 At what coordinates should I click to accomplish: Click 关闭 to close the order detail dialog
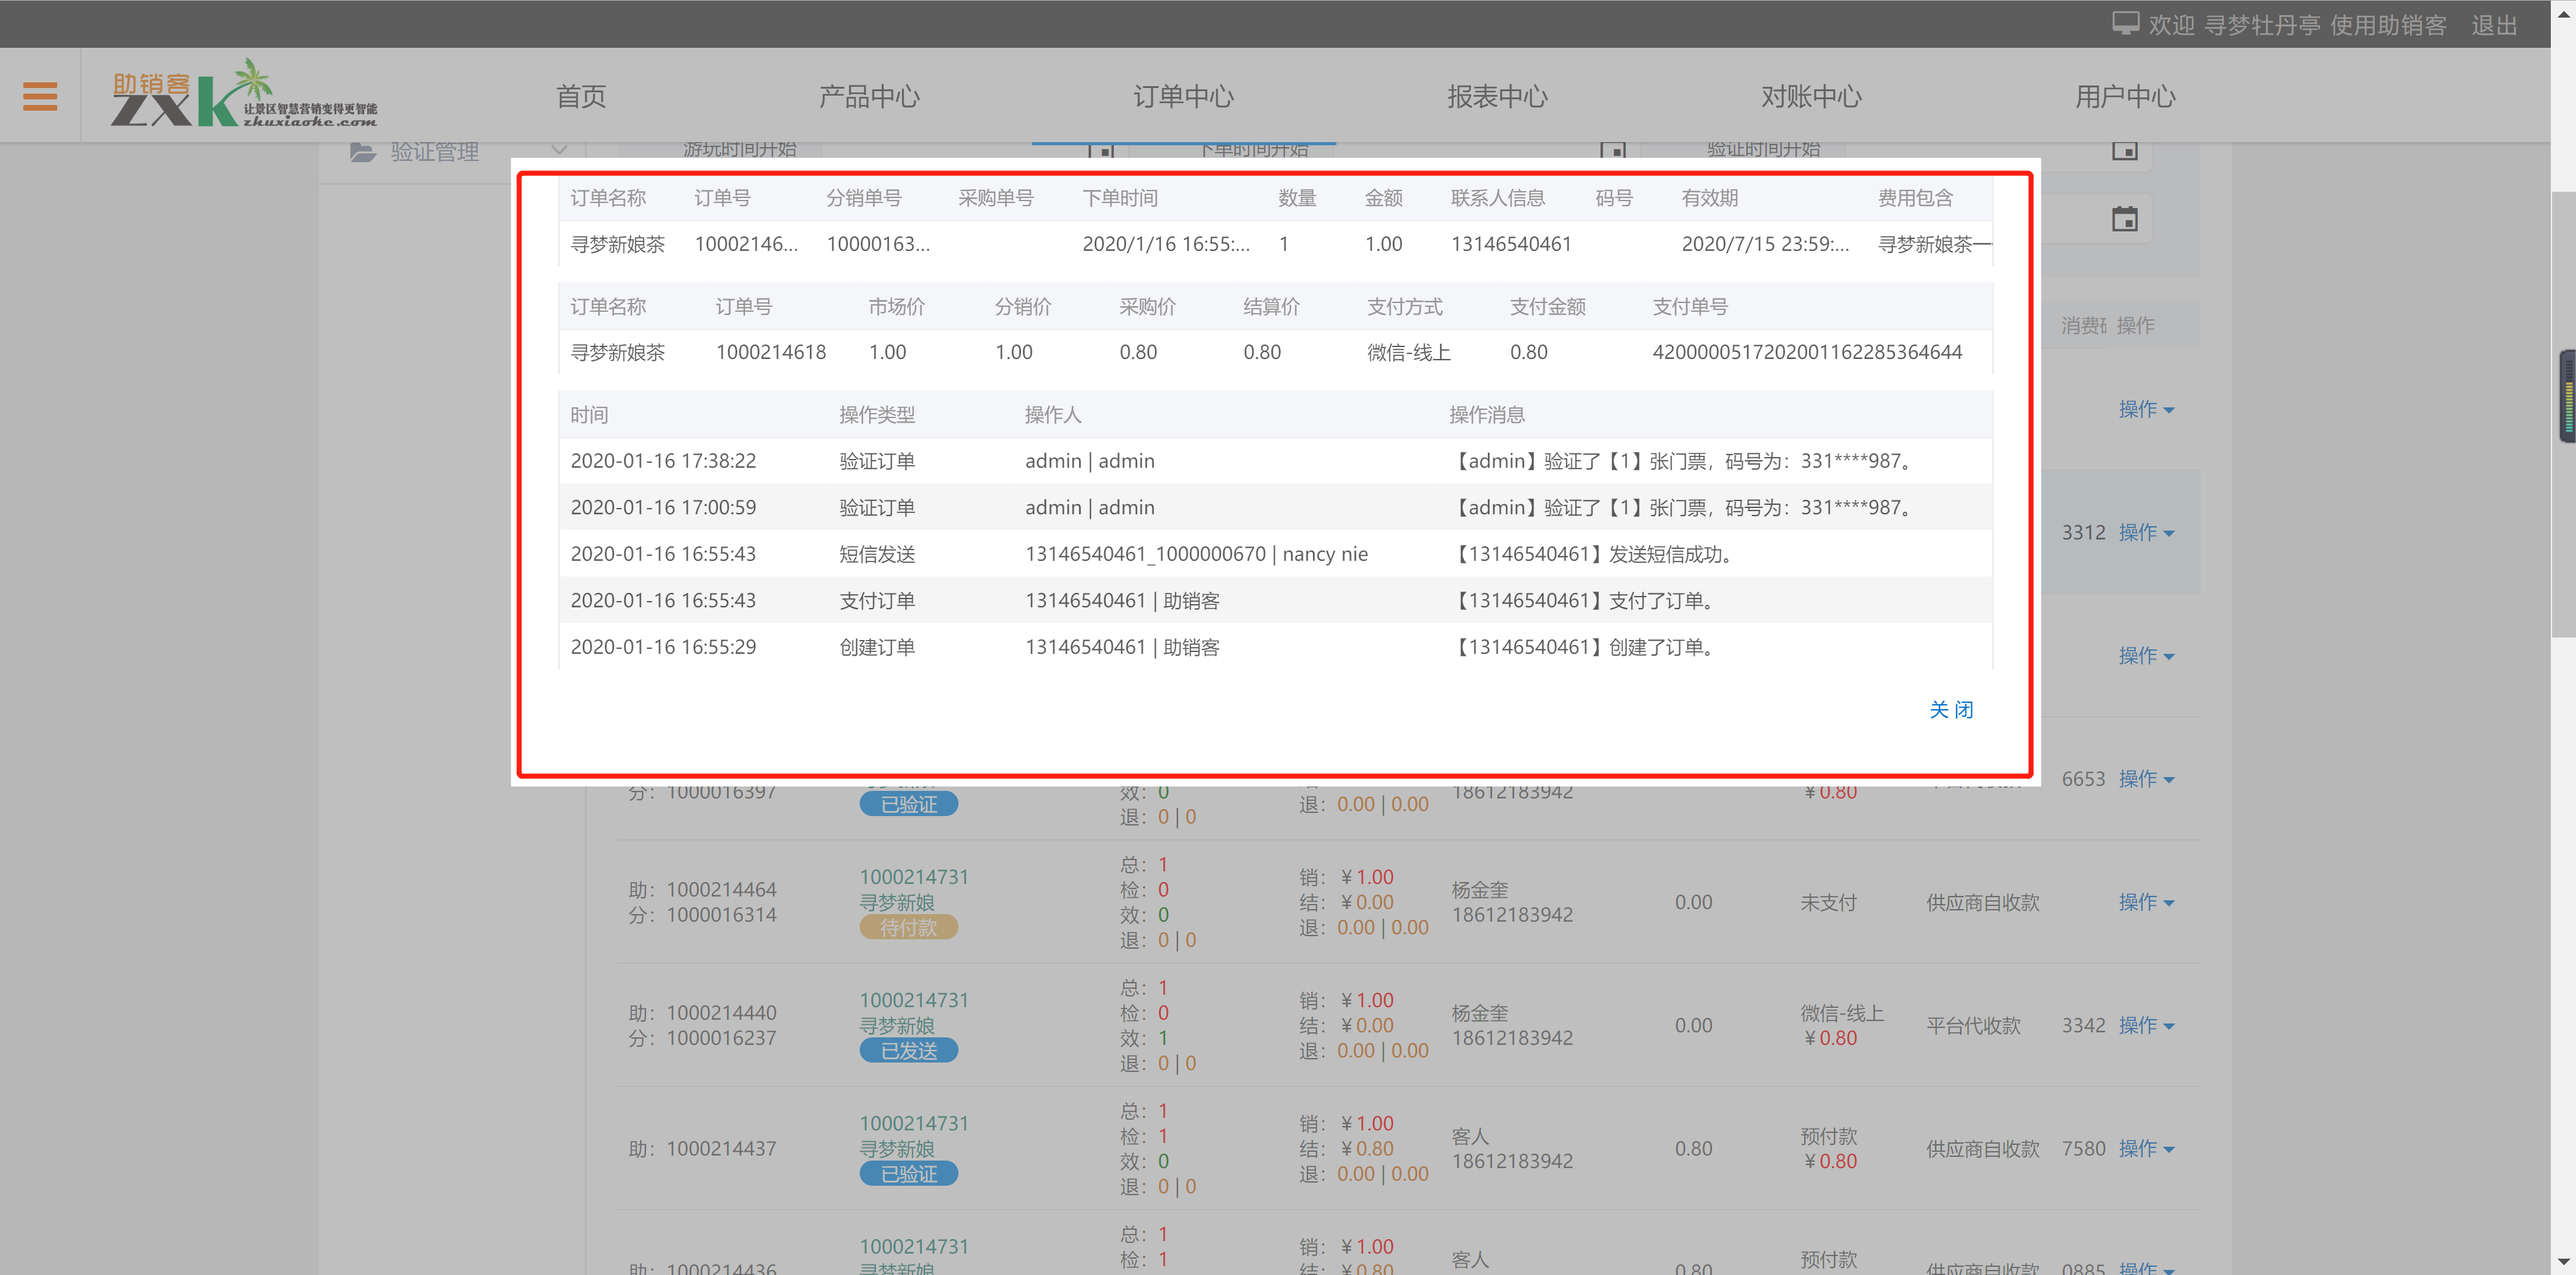click(1950, 709)
